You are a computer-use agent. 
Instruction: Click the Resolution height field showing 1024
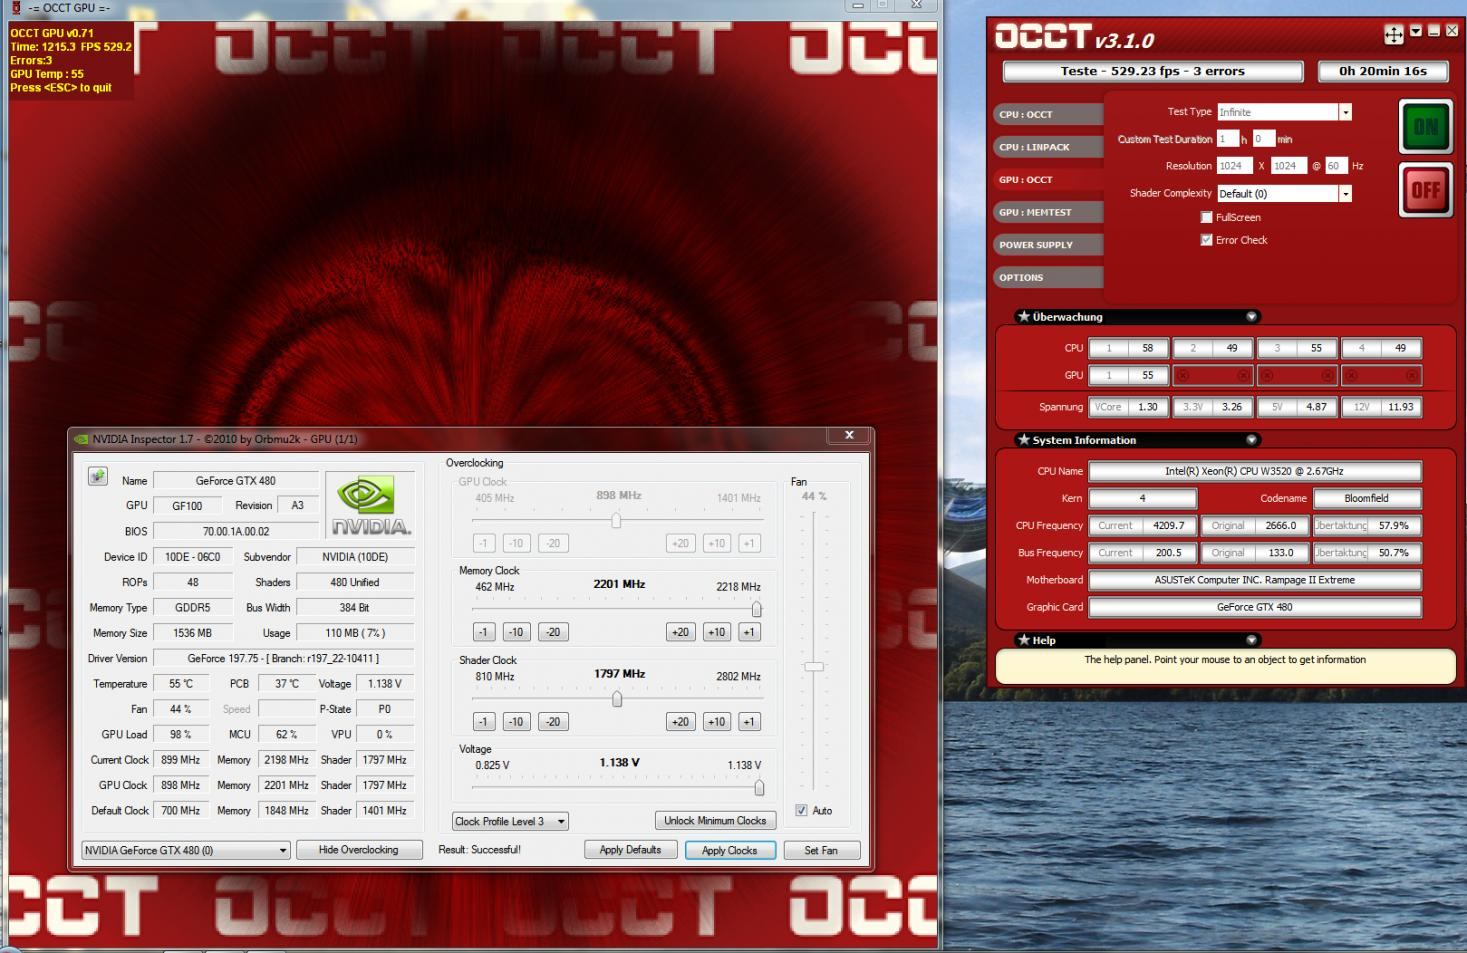click(x=1290, y=166)
